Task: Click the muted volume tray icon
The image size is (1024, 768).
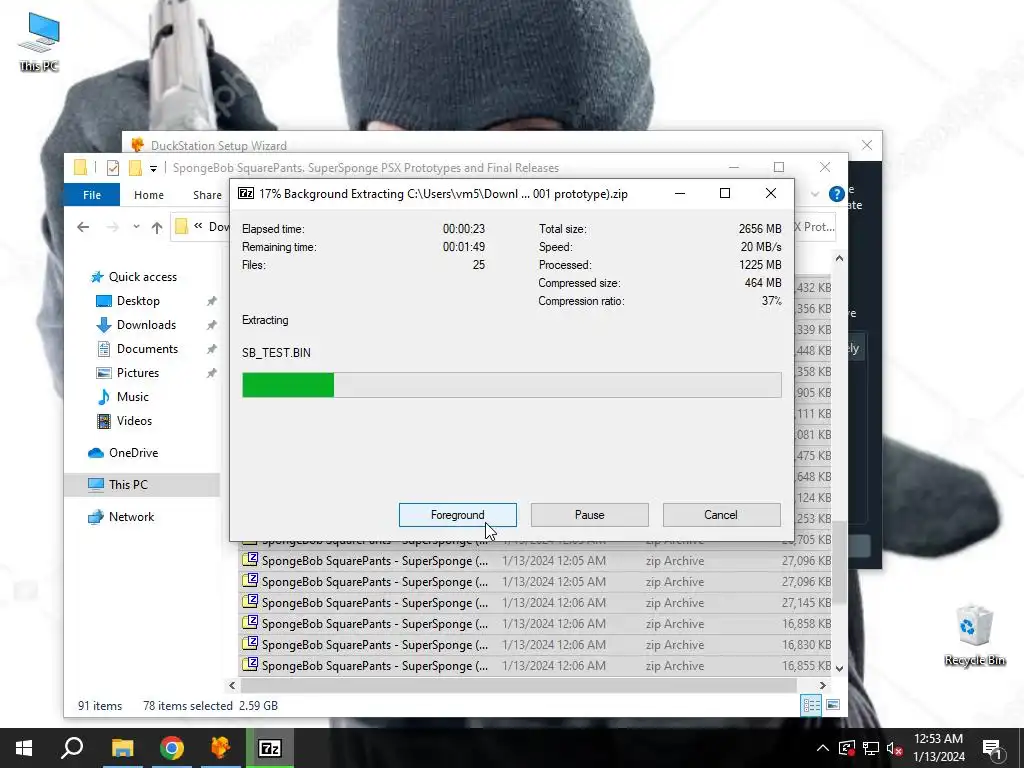Action: [x=895, y=748]
